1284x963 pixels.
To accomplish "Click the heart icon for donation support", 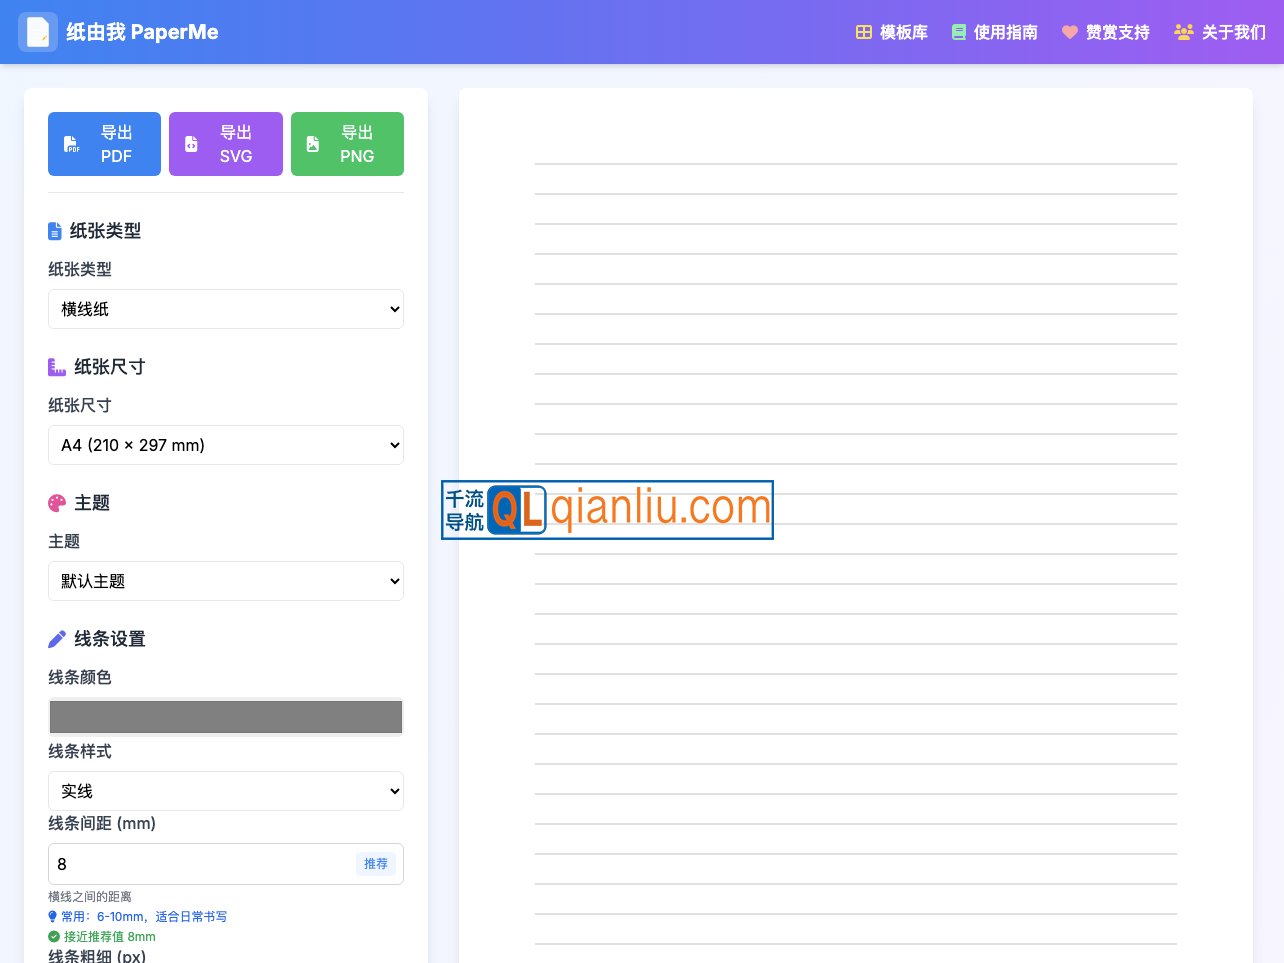I will [1070, 32].
